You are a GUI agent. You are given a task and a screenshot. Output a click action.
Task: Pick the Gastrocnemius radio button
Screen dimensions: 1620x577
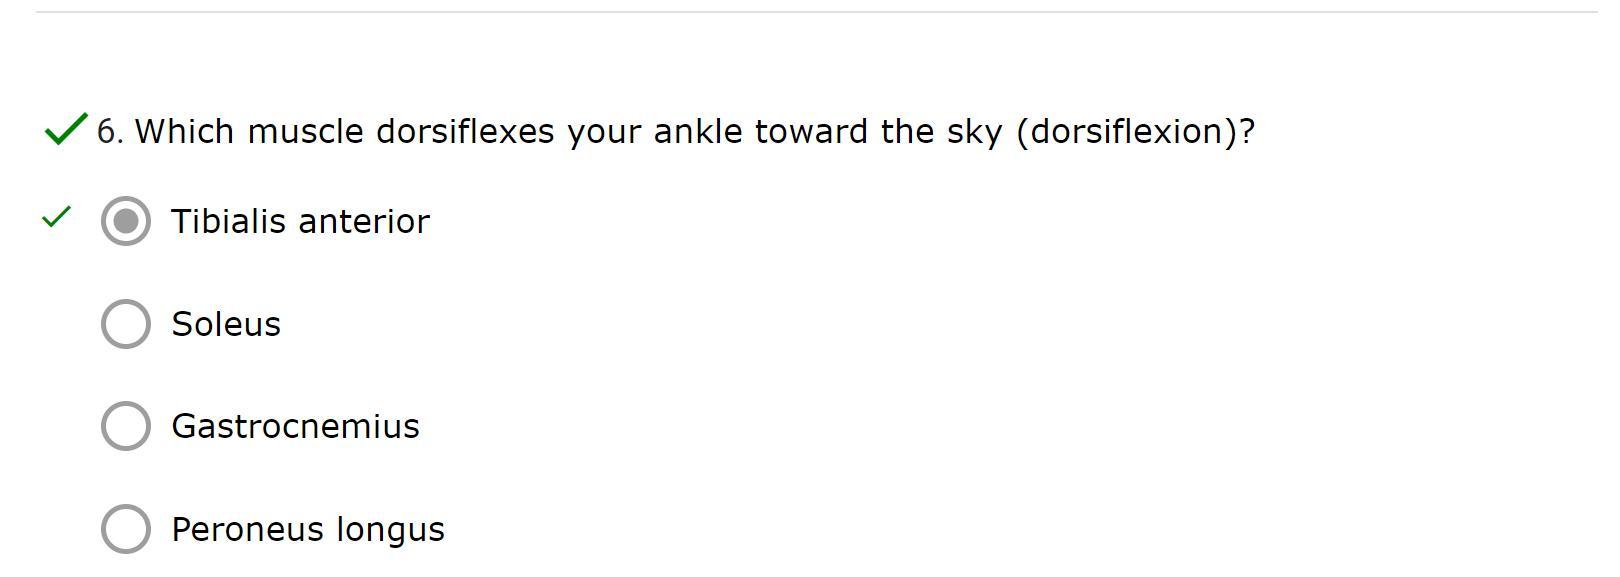126,426
